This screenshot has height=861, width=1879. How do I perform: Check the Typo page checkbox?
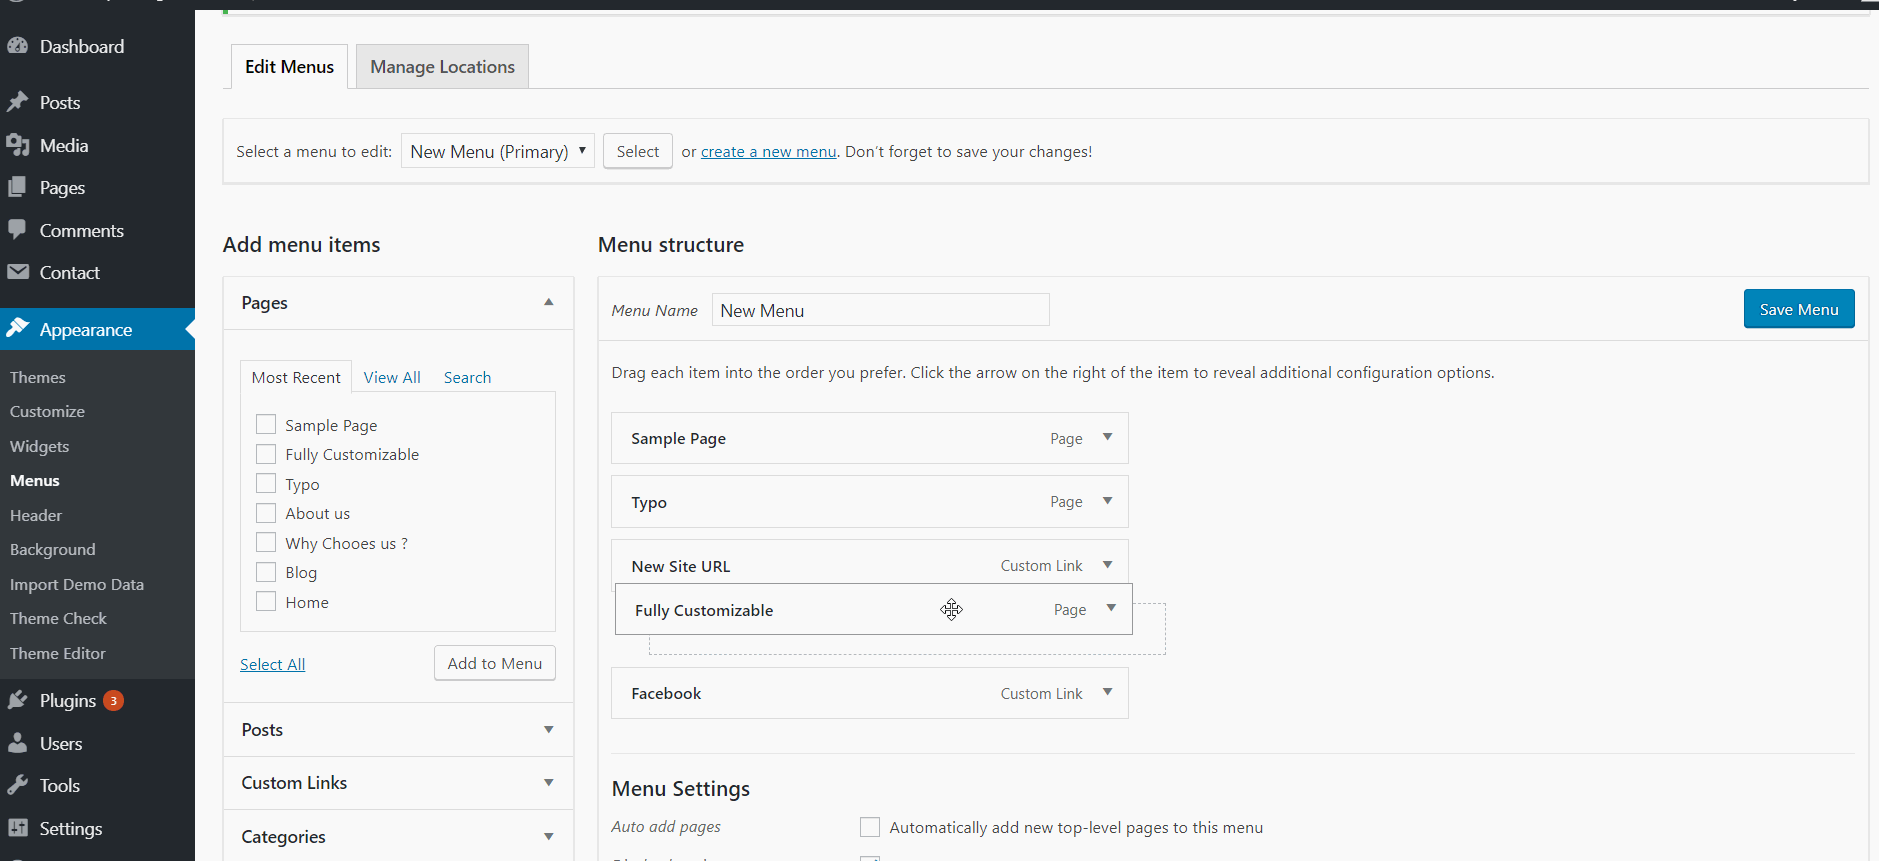tap(266, 484)
